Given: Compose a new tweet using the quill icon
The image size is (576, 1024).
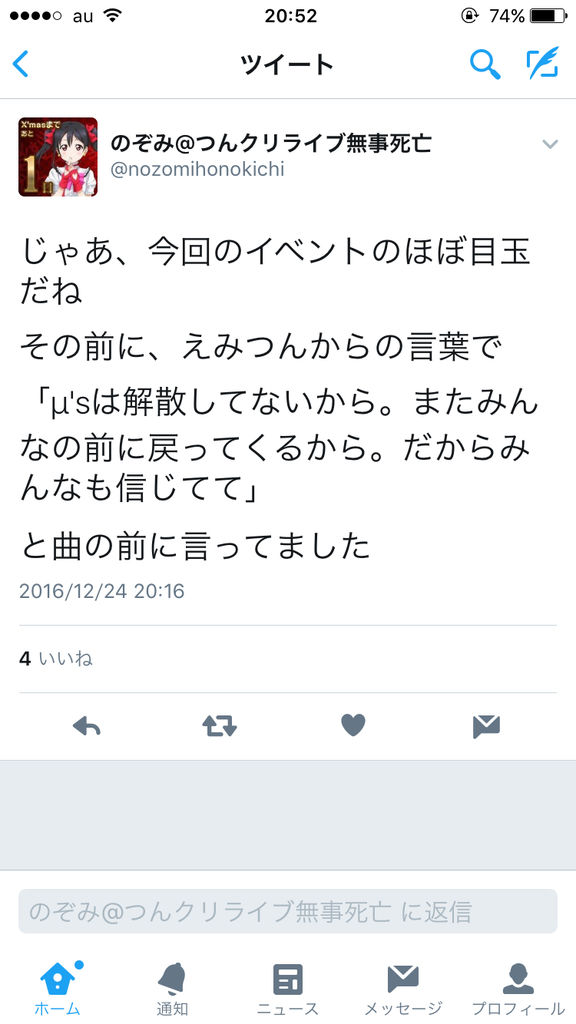Looking at the screenshot, I should pos(543,63).
